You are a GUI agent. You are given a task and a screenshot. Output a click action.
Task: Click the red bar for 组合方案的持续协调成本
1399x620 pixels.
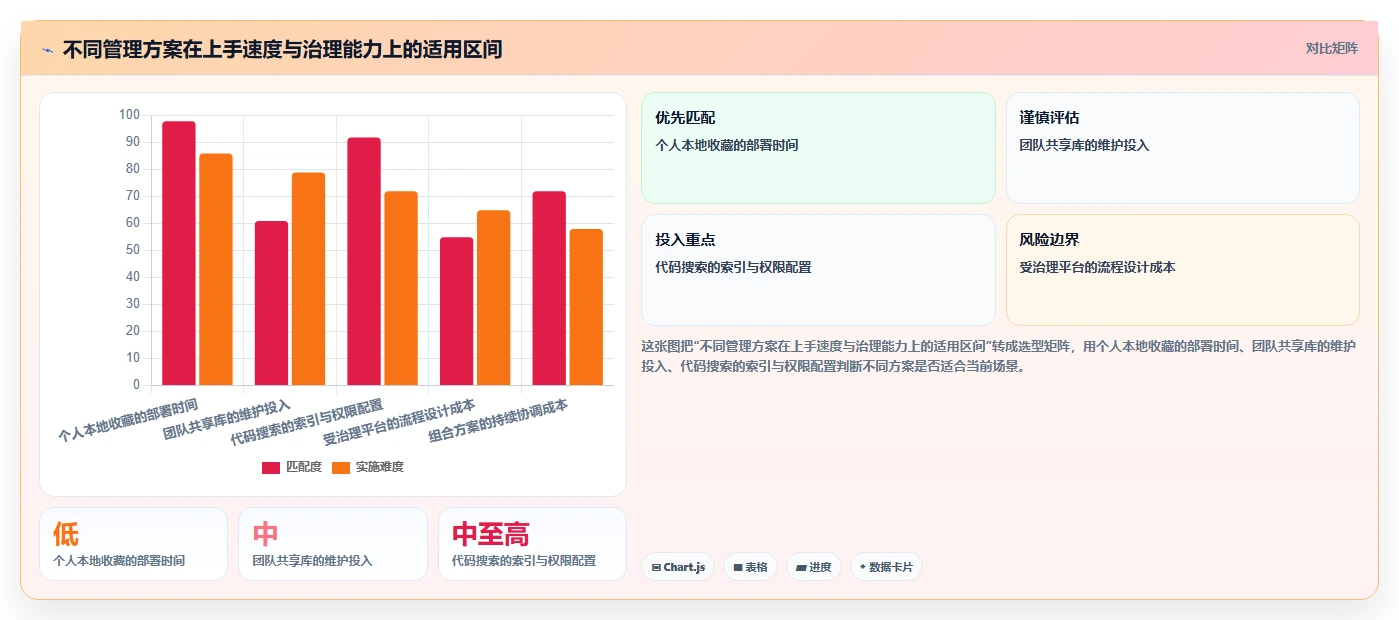tap(549, 288)
